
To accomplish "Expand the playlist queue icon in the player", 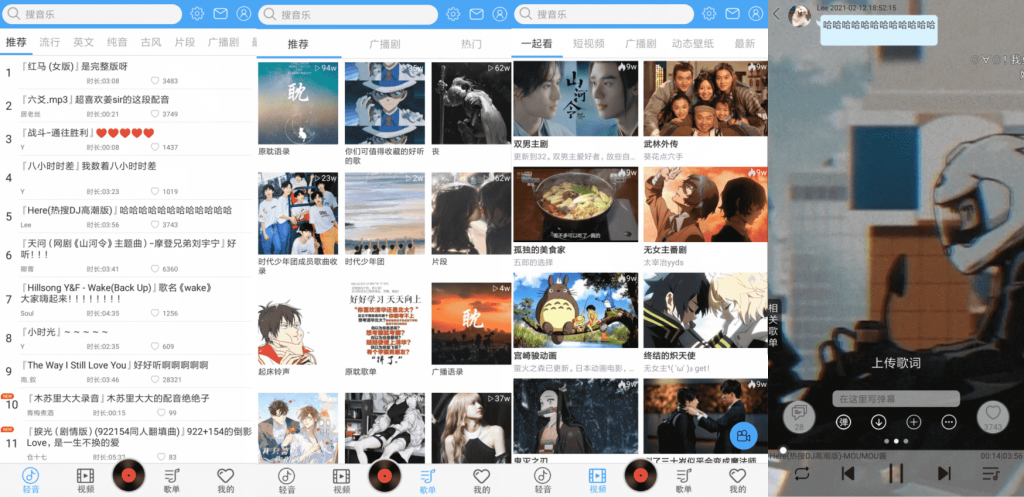I will [991, 473].
